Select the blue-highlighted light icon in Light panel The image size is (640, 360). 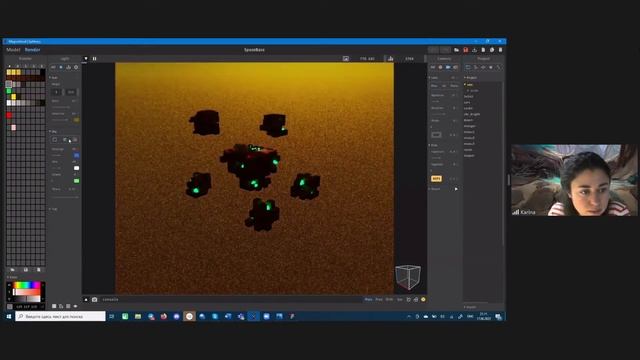point(61,67)
